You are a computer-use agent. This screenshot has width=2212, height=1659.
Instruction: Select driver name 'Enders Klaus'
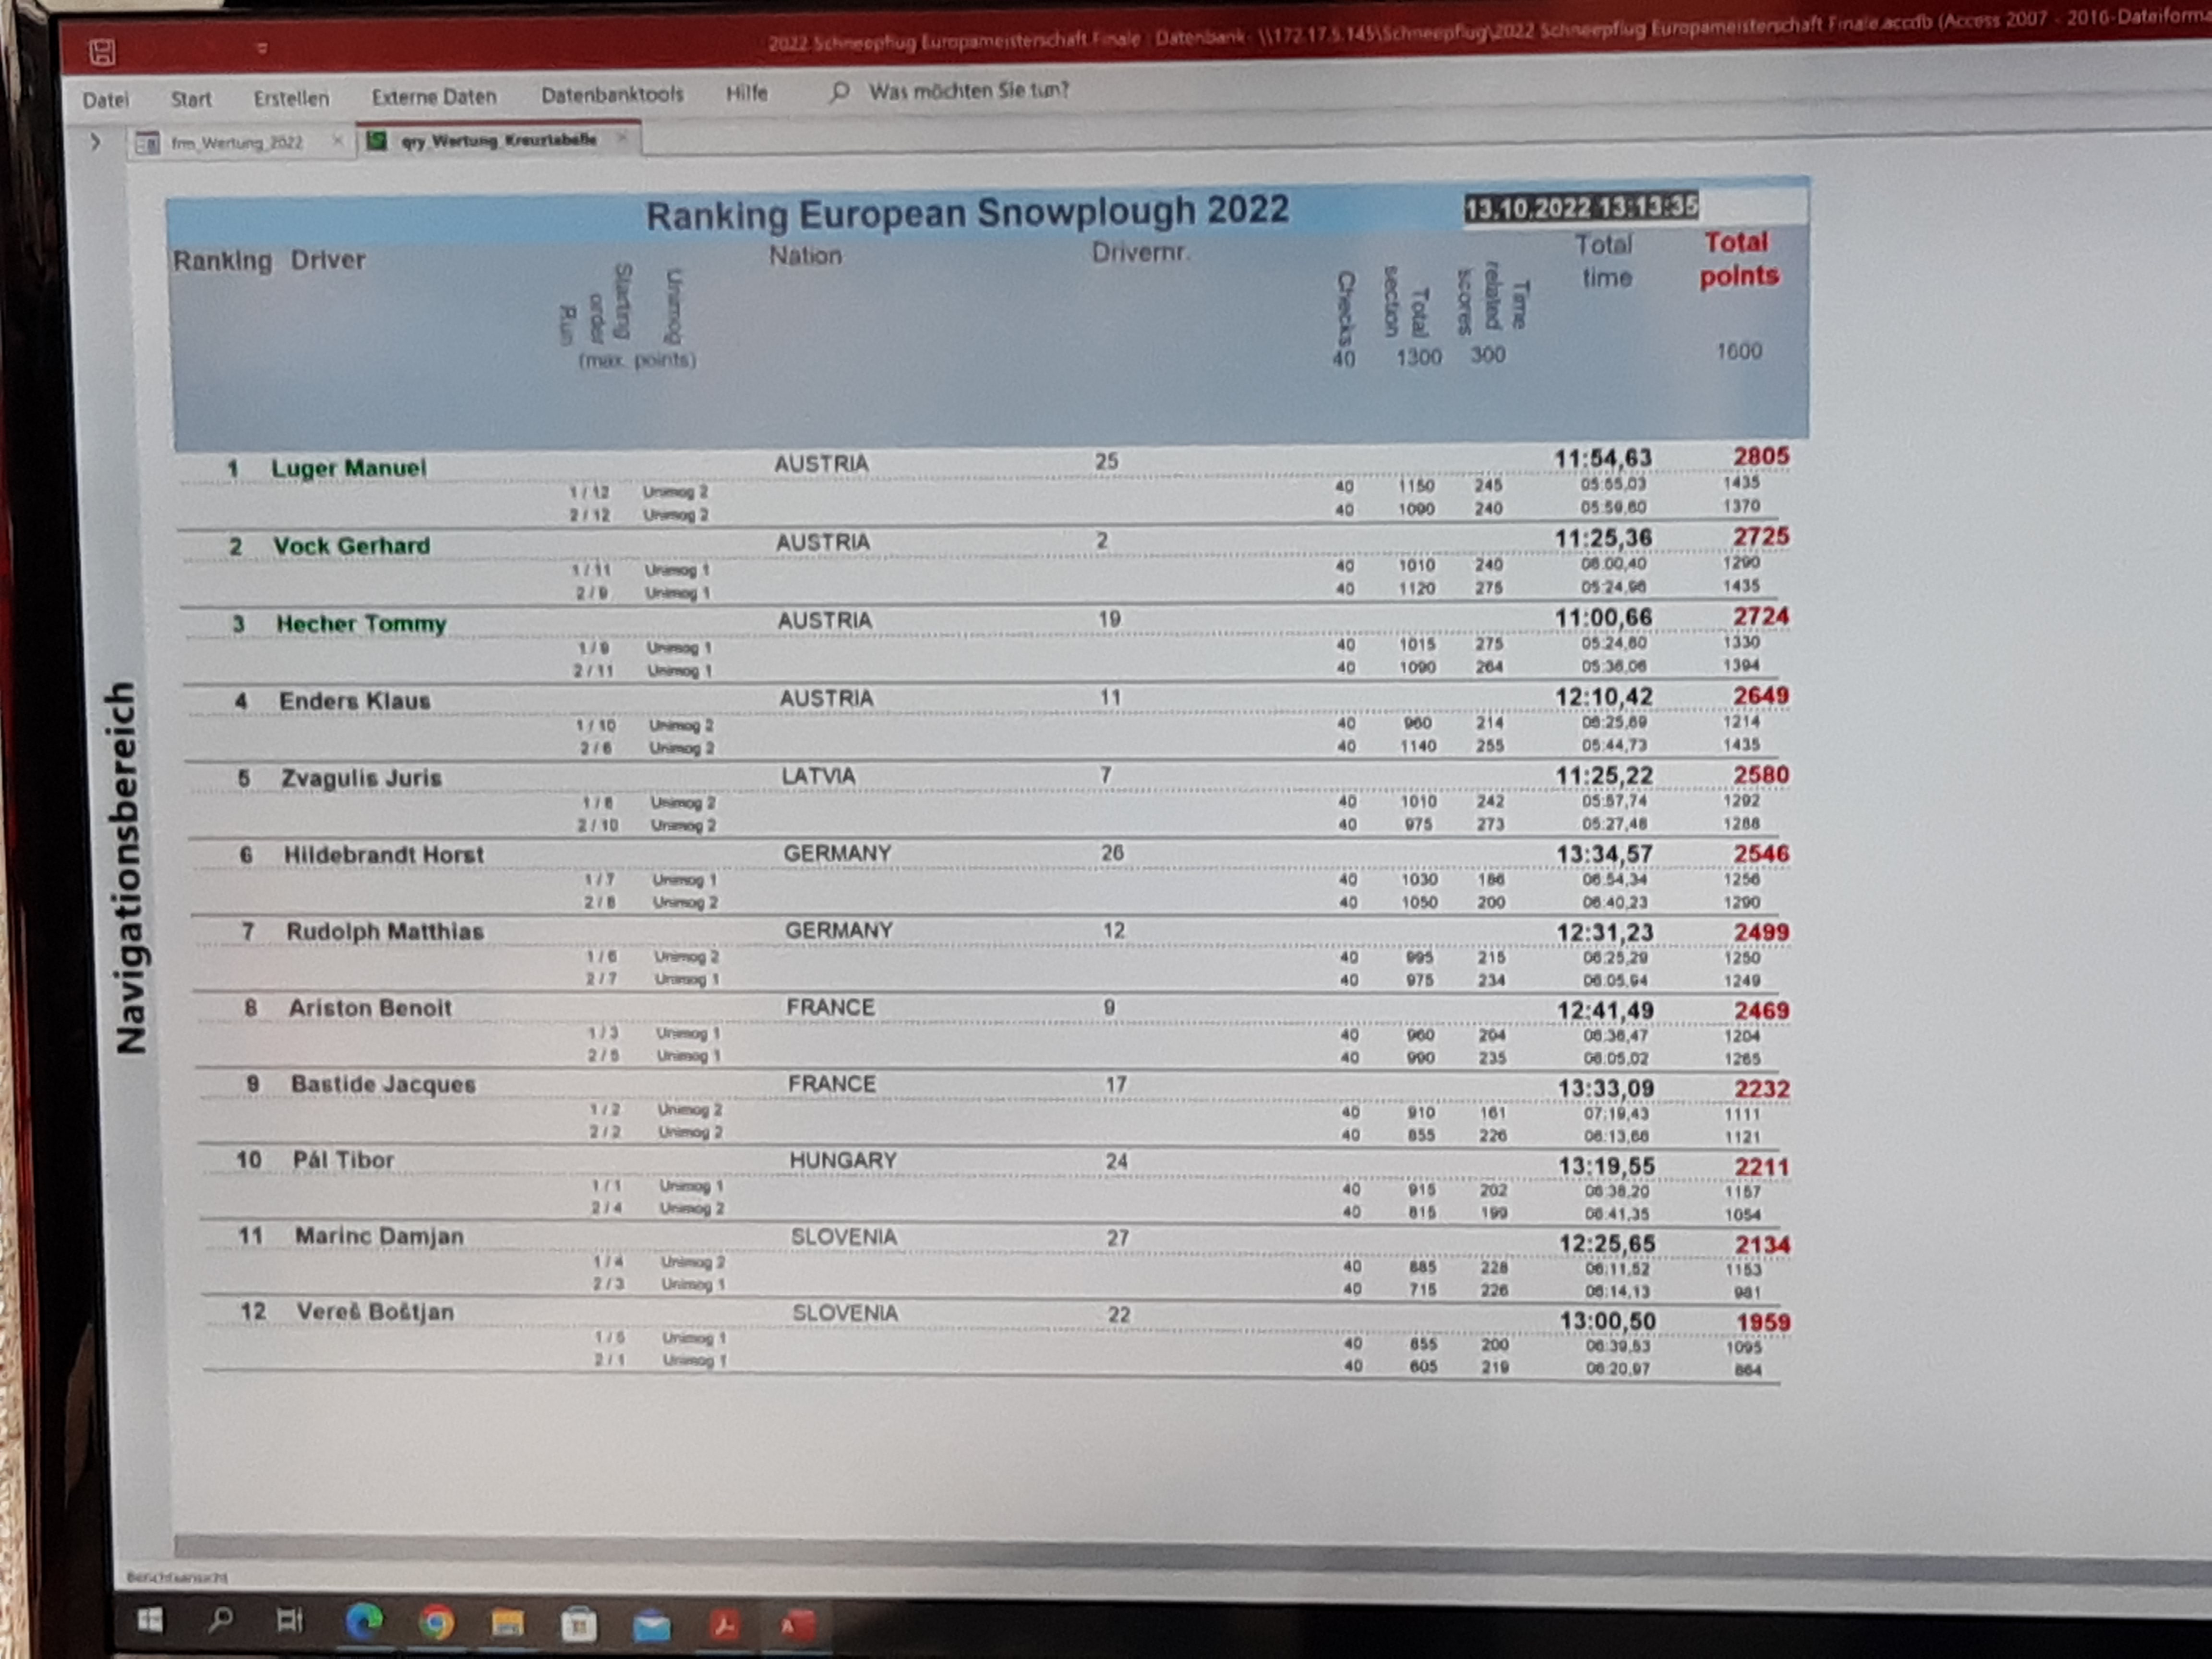click(355, 701)
